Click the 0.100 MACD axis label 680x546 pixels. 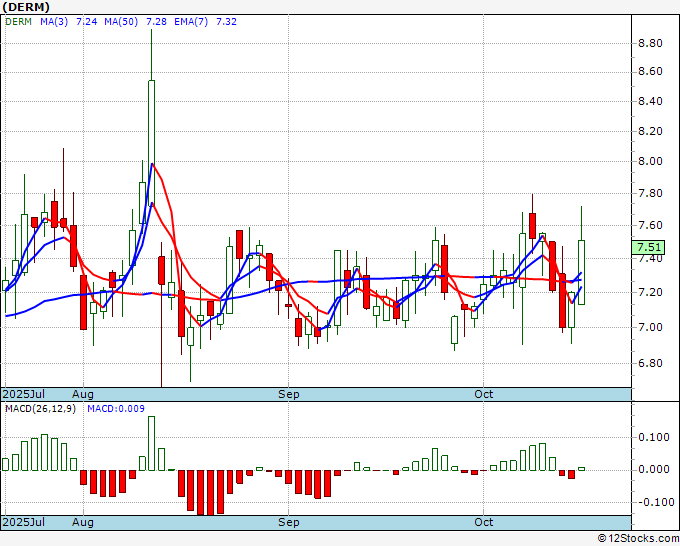click(654, 437)
